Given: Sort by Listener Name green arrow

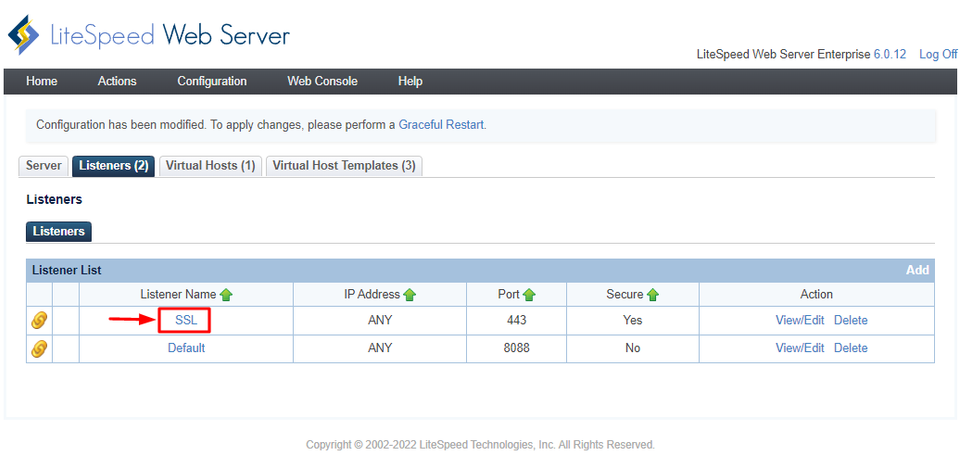Looking at the screenshot, I should [226, 295].
